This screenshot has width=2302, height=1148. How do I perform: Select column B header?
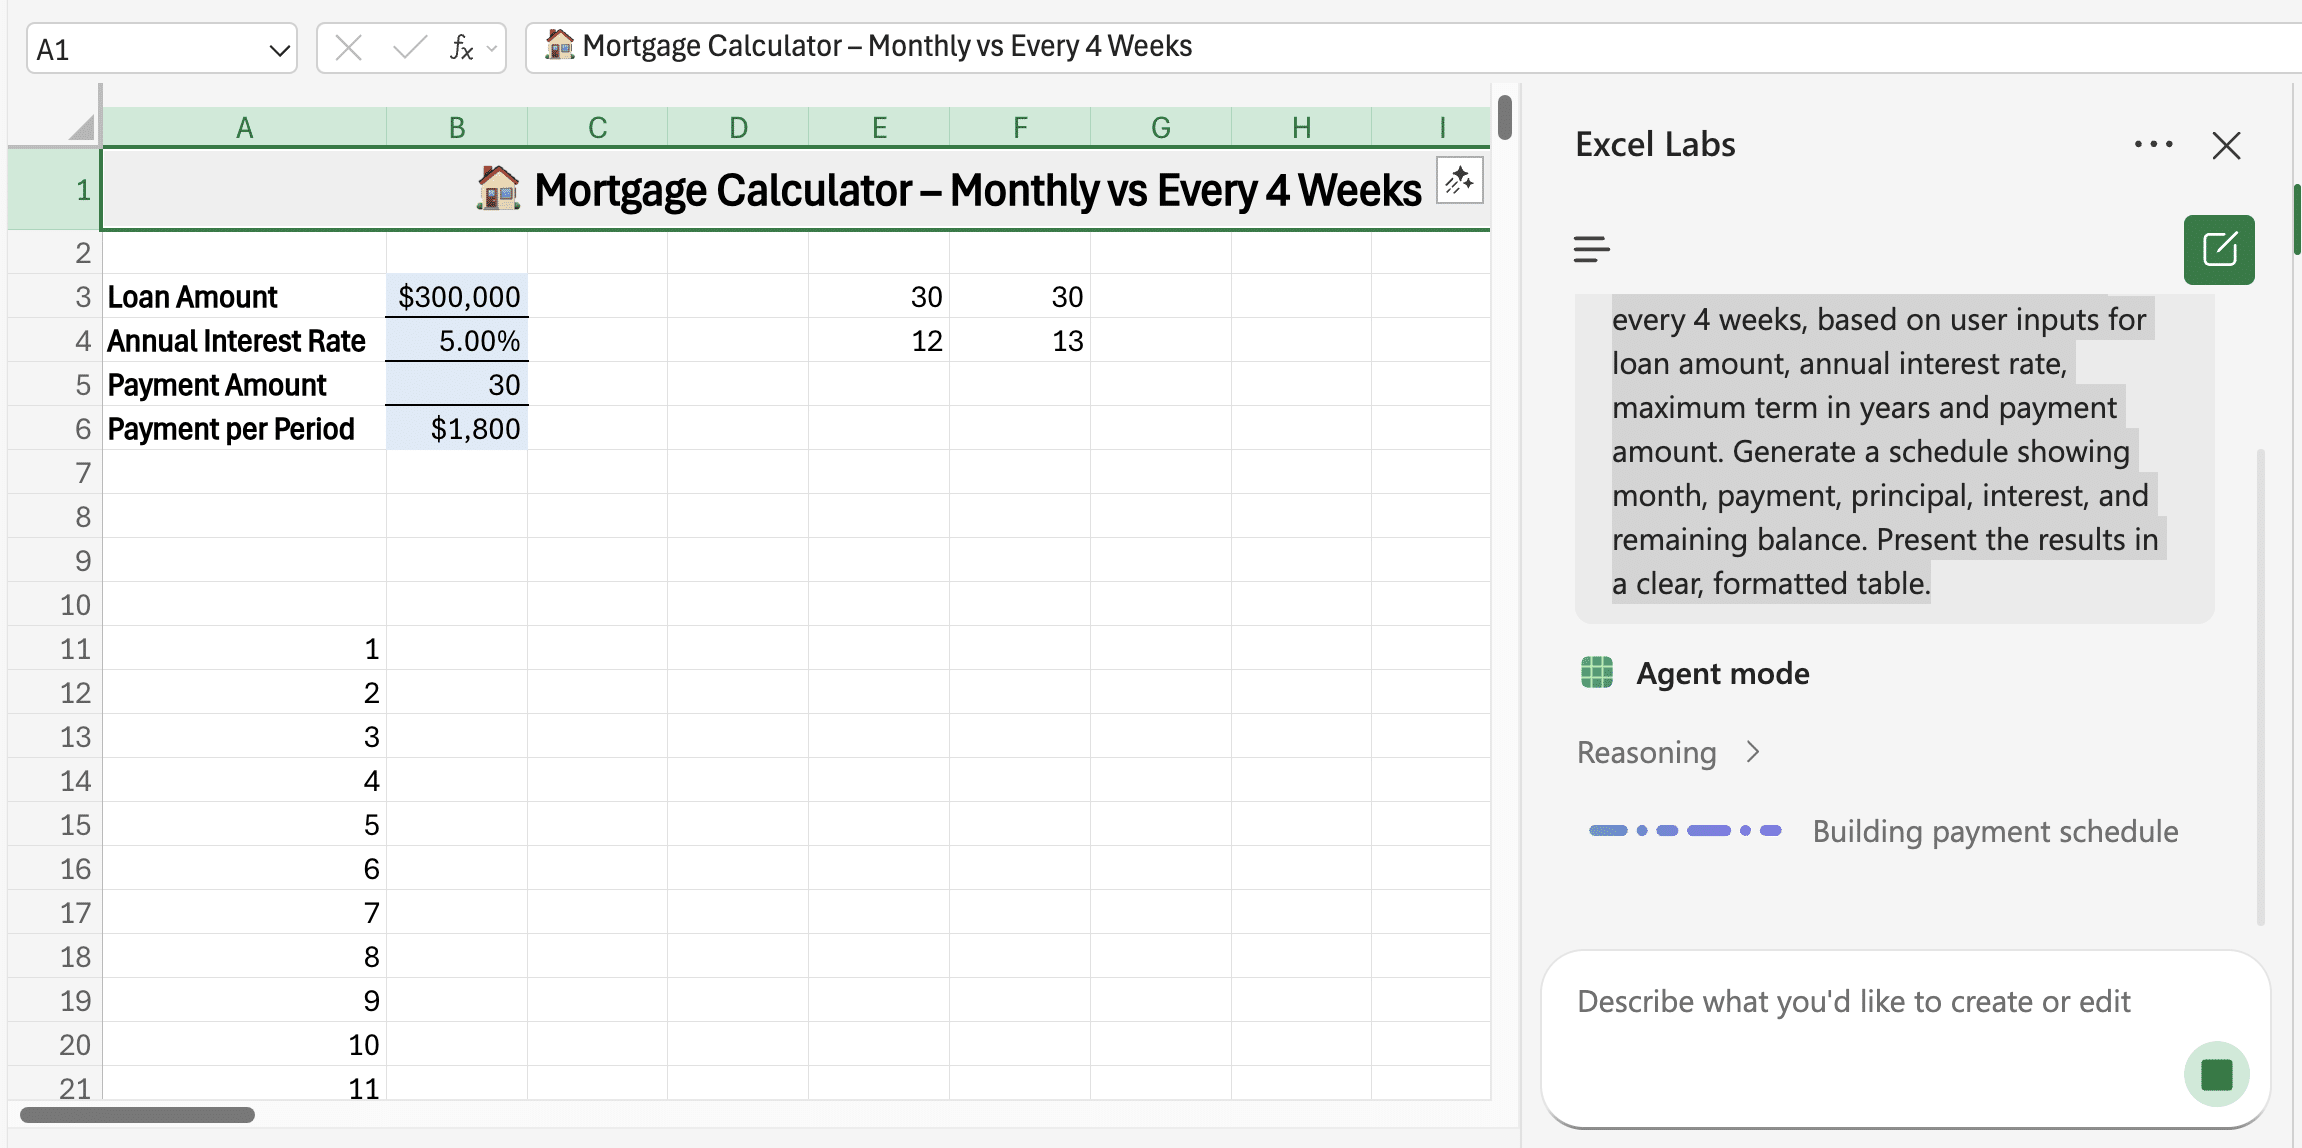click(x=456, y=128)
